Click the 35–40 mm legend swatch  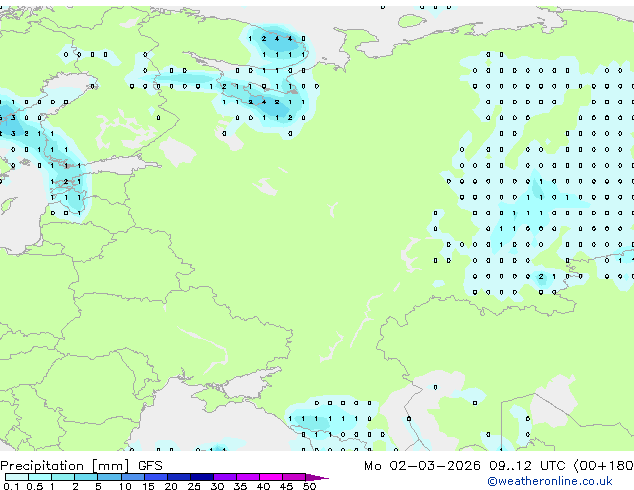coord(248,477)
